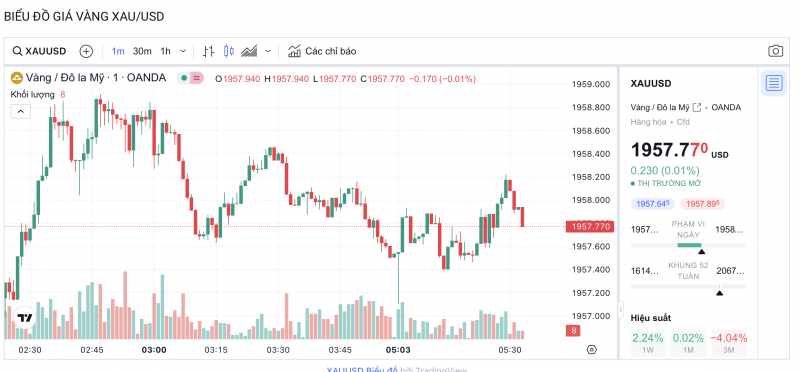Select the bar chart style icon
Screen dimensions: 800x372
tap(208, 51)
